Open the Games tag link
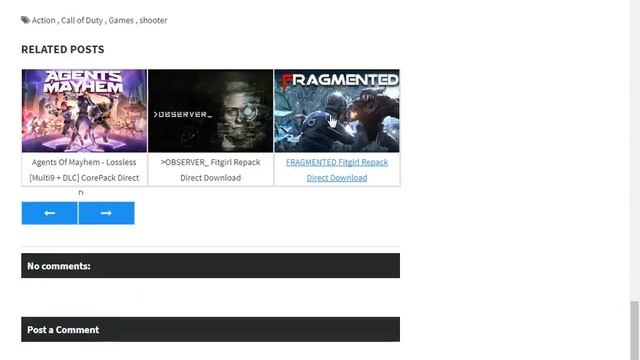640x360 pixels. tap(121, 20)
